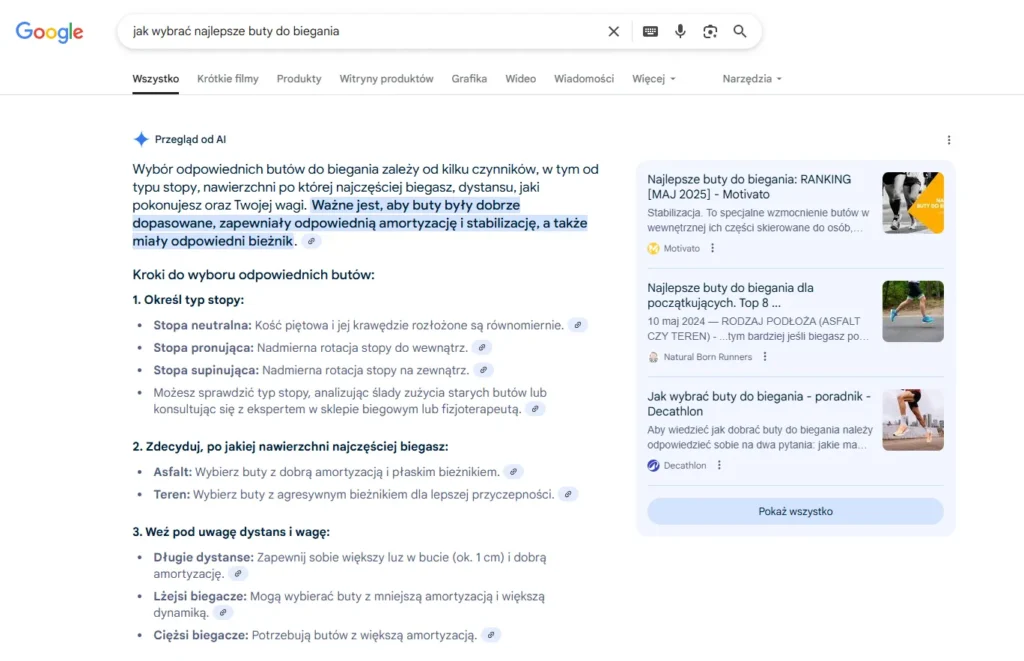Open the three-dot menu next to Decathlon
The height and width of the screenshot is (661, 1024).
(719, 465)
